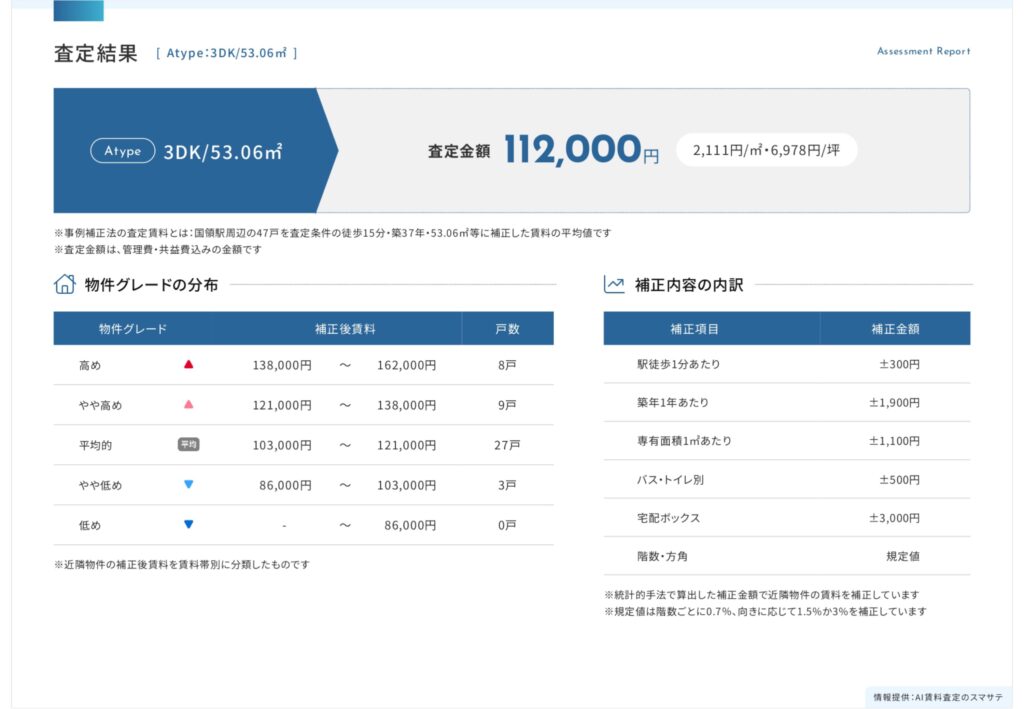Image resolution: width=1024 pixels, height=709 pixels.
Task: Click the 補正金額 column header
Action: click(x=894, y=329)
